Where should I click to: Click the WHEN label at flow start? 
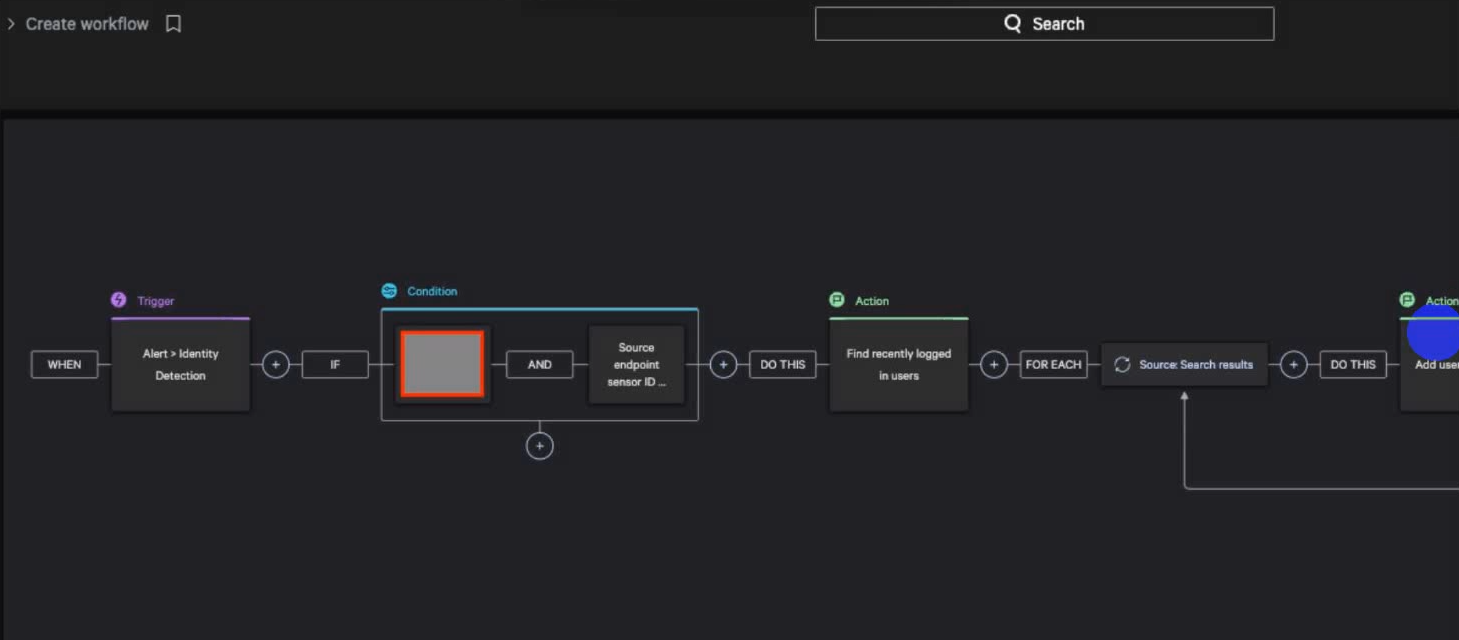[64, 365]
